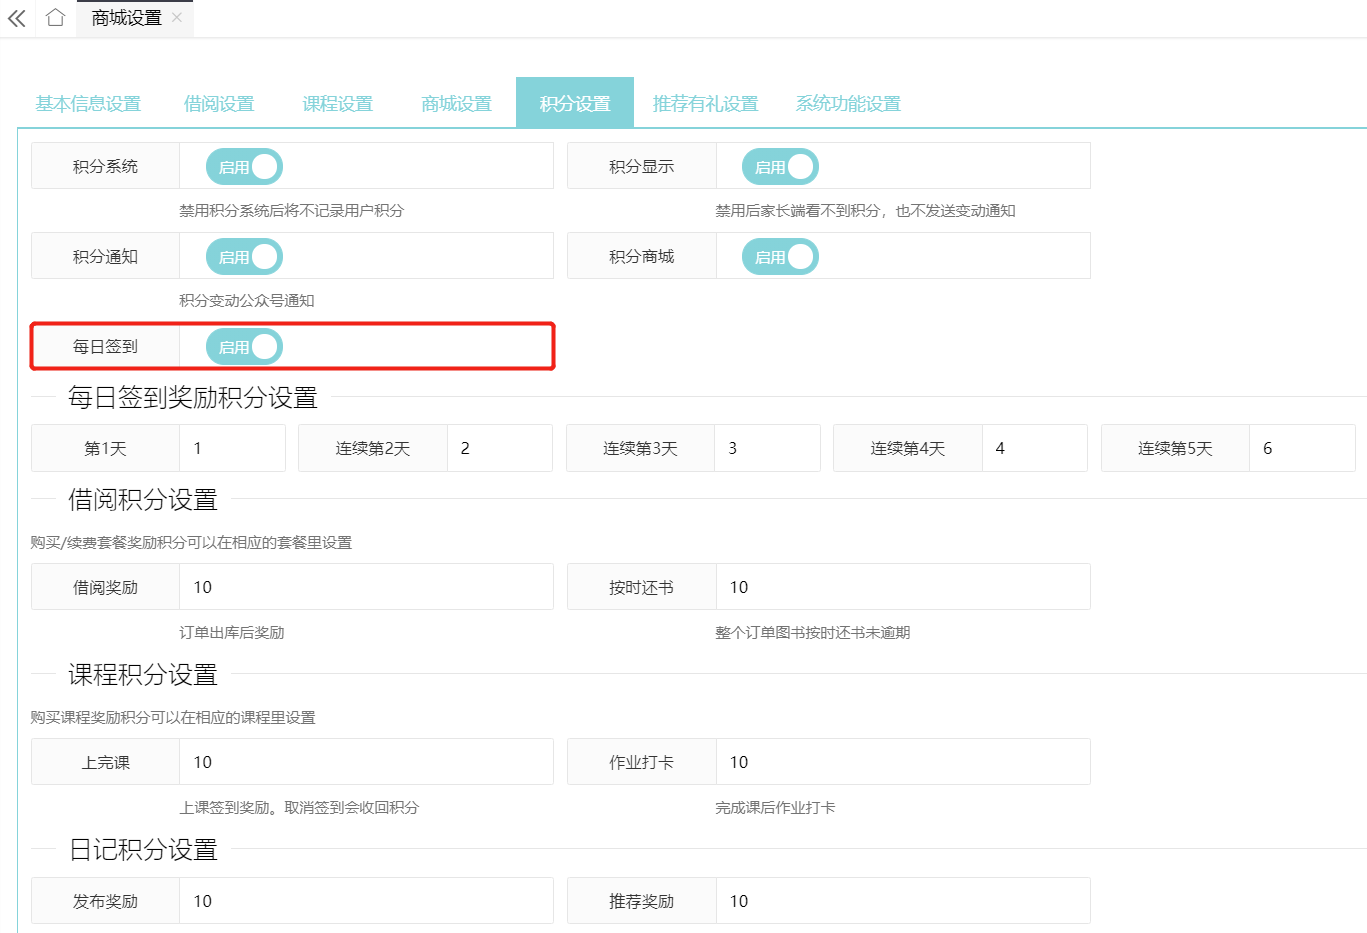The width and height of the screenshot is (1367, 933).
Task: Edit the 连续第2天 points field
Action: [x=500, y=448]
